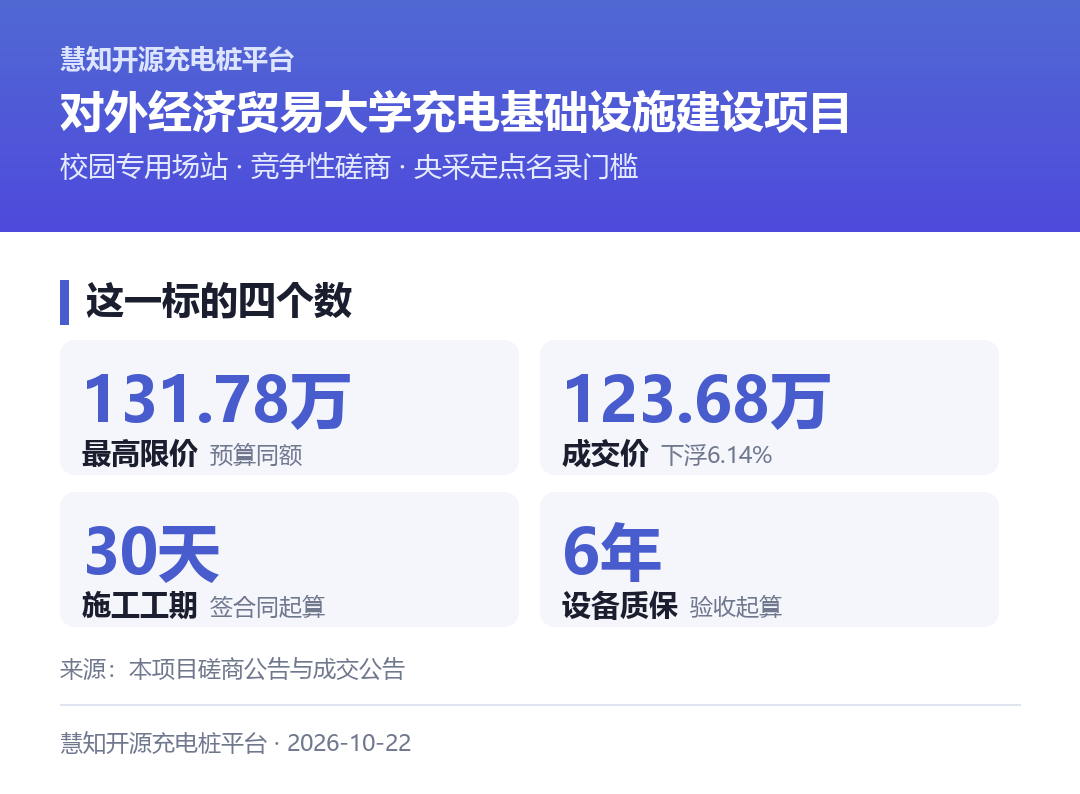The image size is (1080, 794).
Task: Click the subtitle 校园专用场站 · 竞争性磋商 · 央采定点名录门槛
Action: pos(349,167)
